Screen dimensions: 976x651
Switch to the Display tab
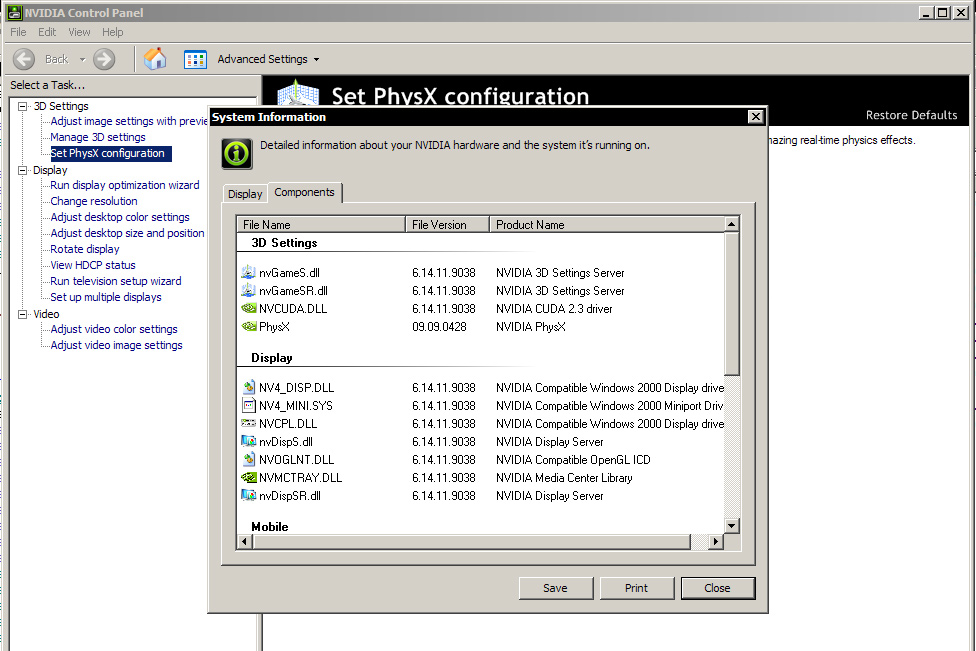pos(245,194)
